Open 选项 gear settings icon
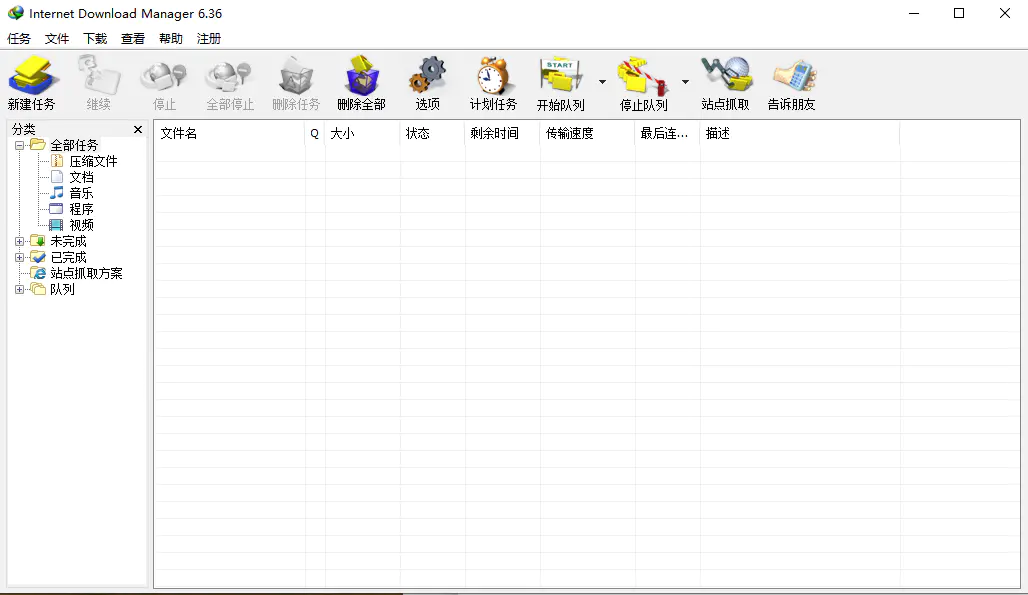Viewport: 1028px width, 595px height. coord(427,75)
